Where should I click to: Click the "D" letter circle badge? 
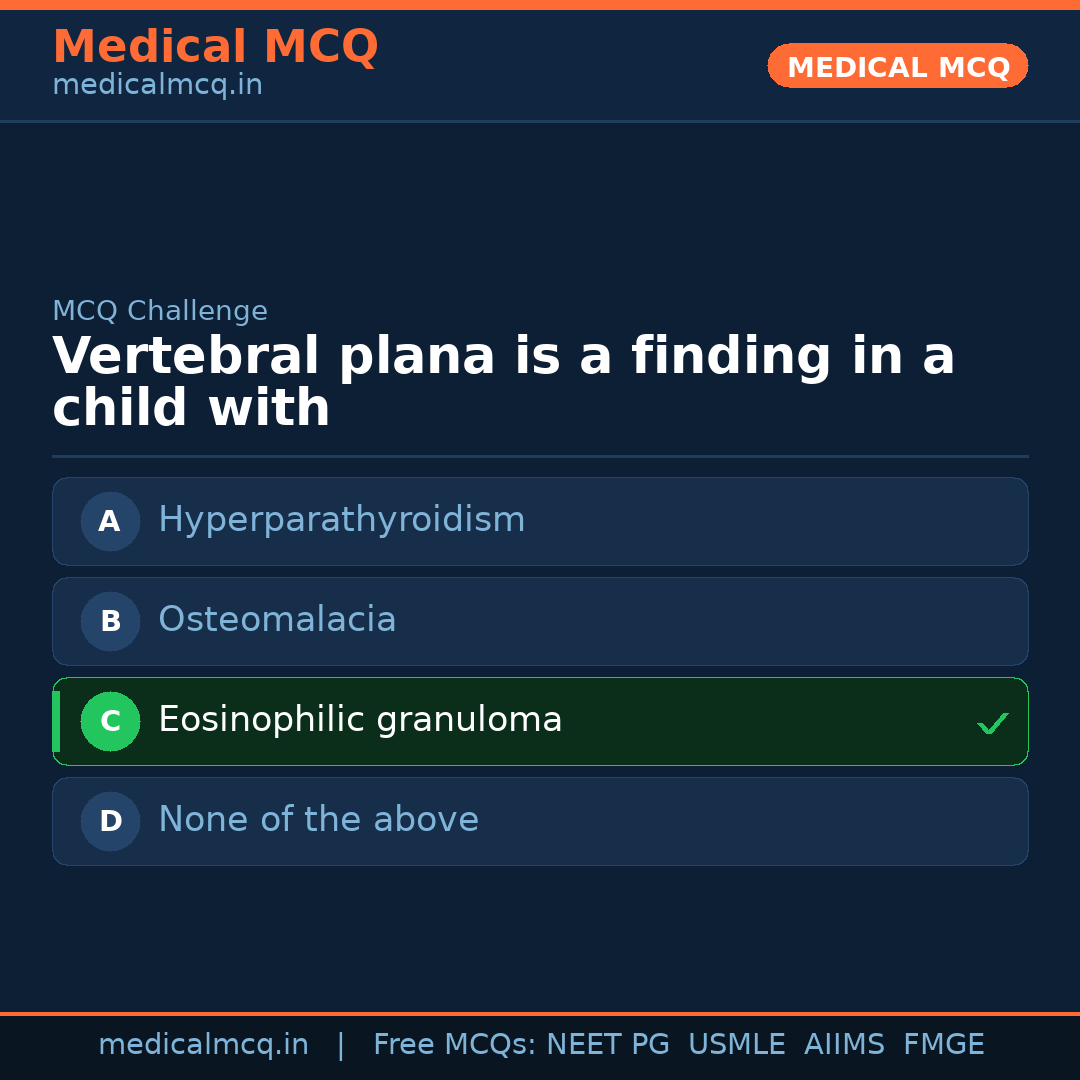click(110, 821)
